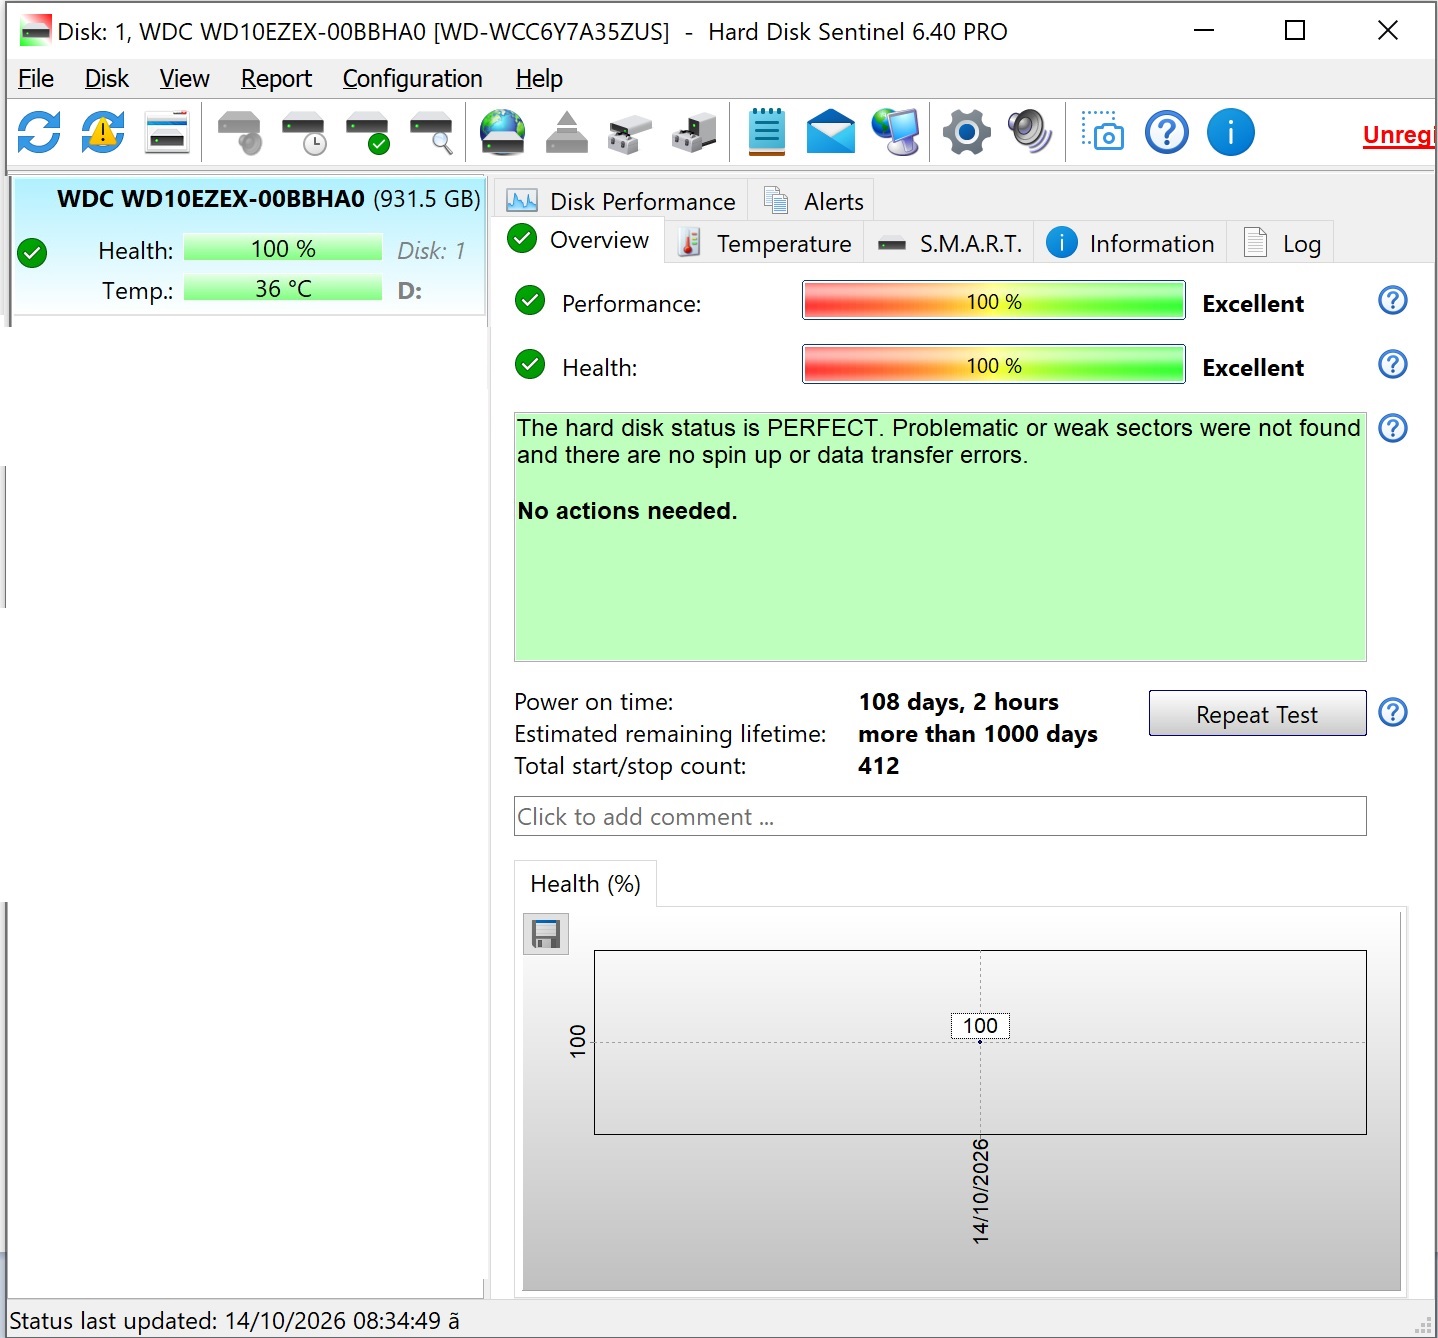1438x1338 pixels.
Task: Click the camera screenshot capture icon
Action: pyautogui.click(x=1103, y=131)
